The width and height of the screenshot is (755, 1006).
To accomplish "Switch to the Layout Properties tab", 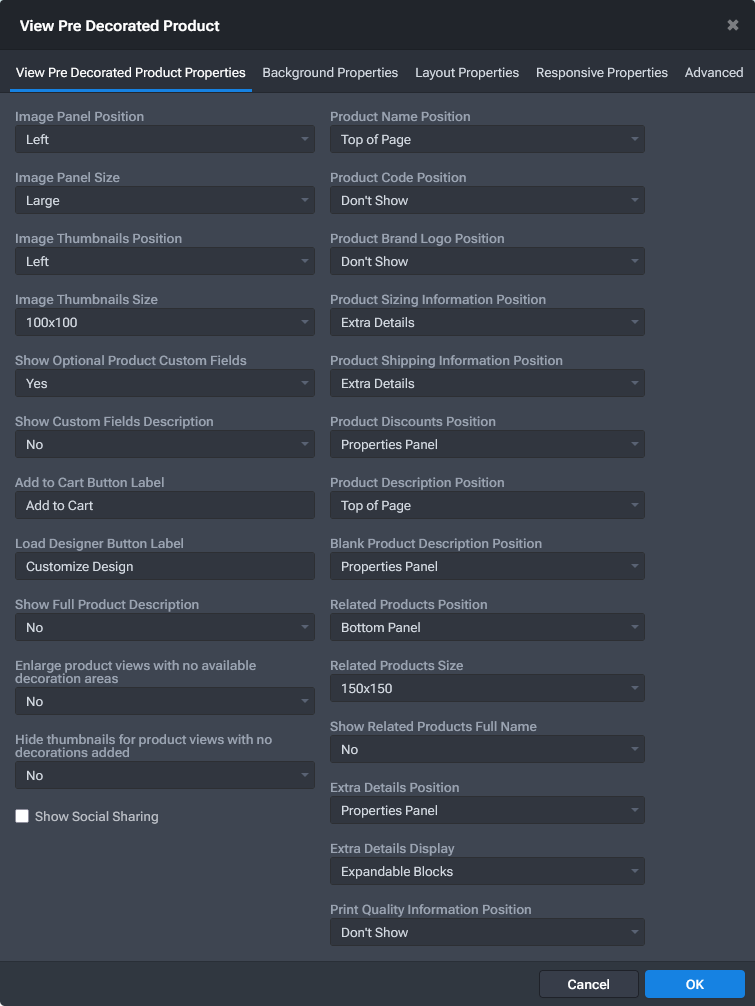I will click(467, 72).
